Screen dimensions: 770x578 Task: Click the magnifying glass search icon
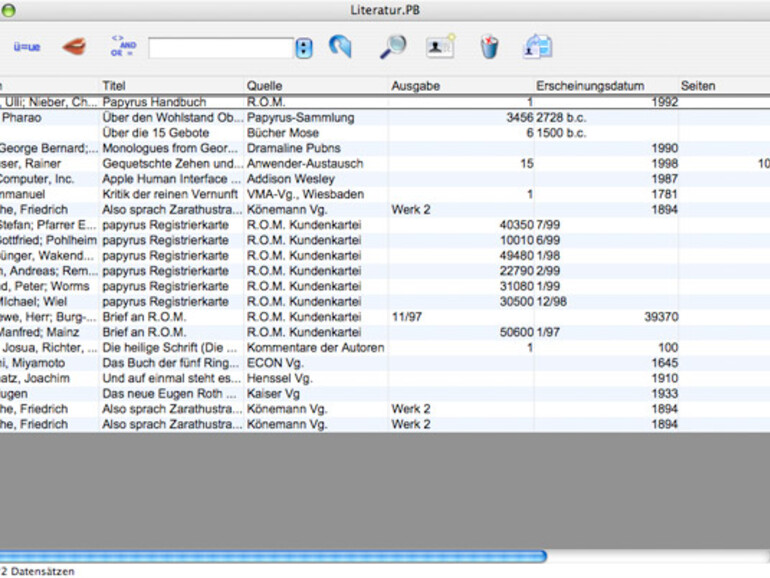[393, 47]
